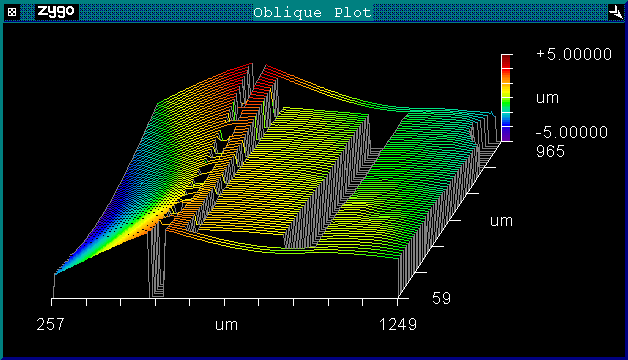Image resolution: width=628 pixels, height=360 pixels.
Task: Select the purple bottom of color scale
Action: (507, 134)
